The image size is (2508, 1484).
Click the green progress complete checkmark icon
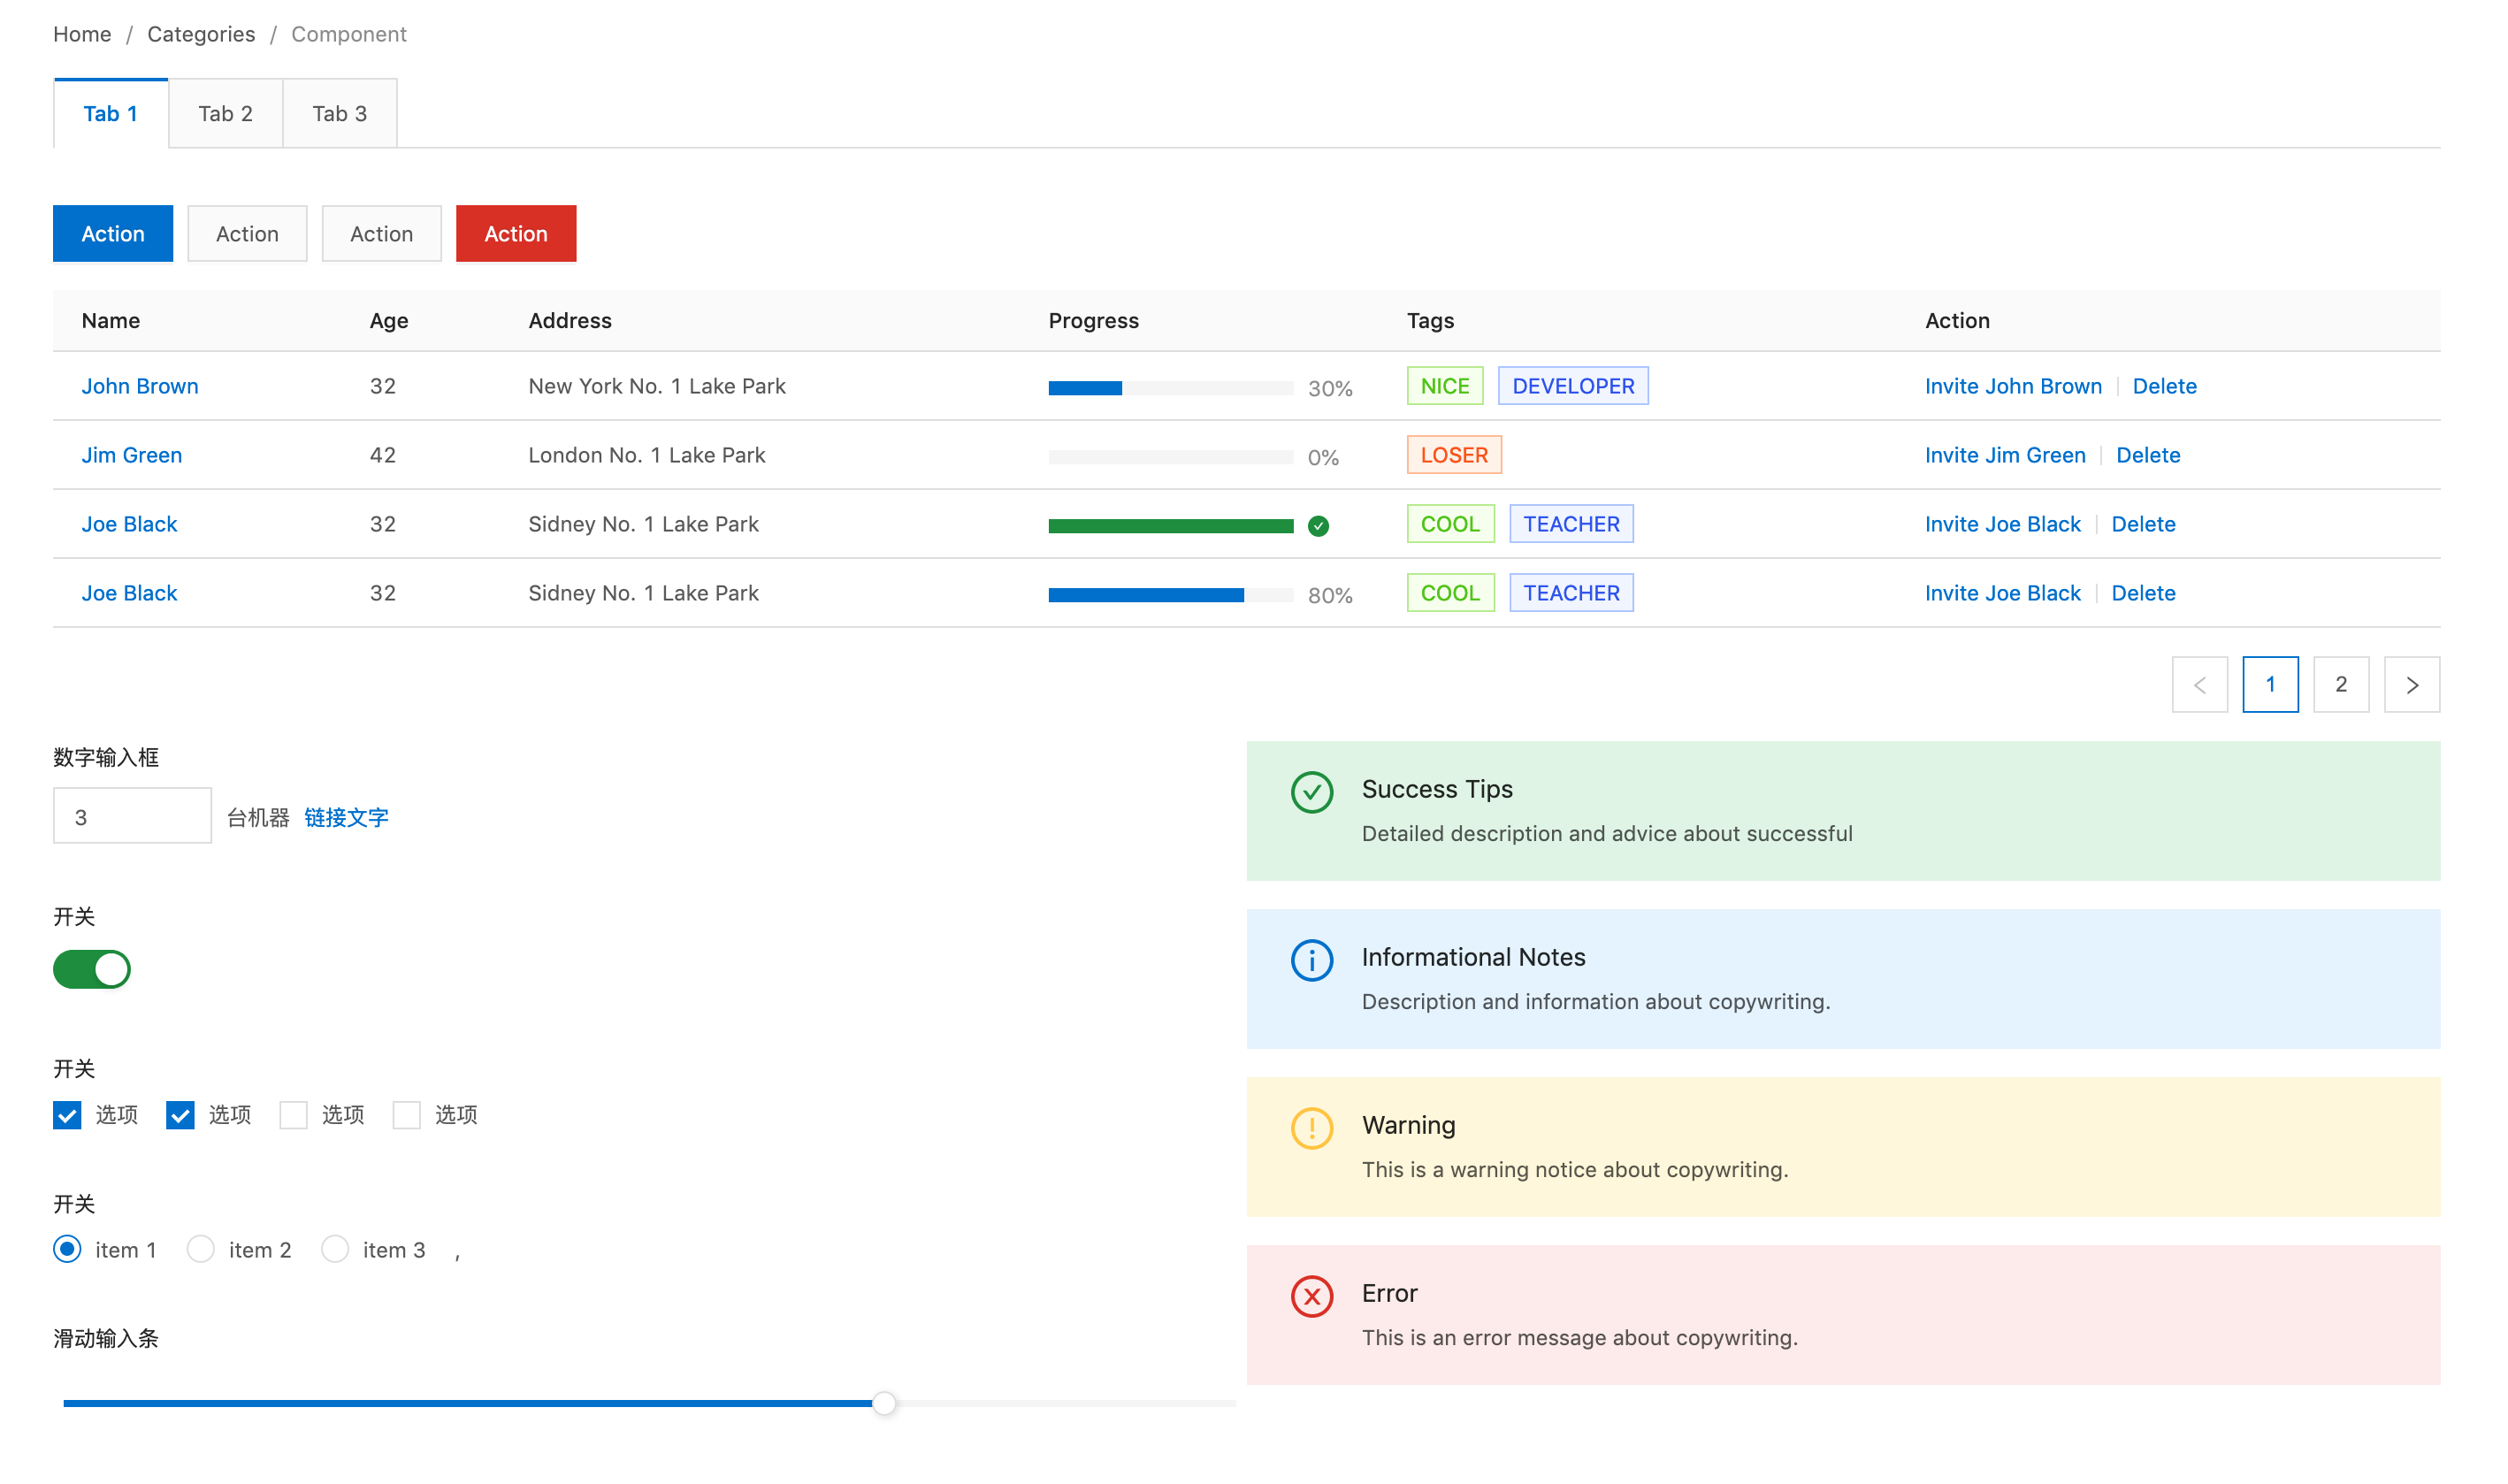(x=1318, y=526)
